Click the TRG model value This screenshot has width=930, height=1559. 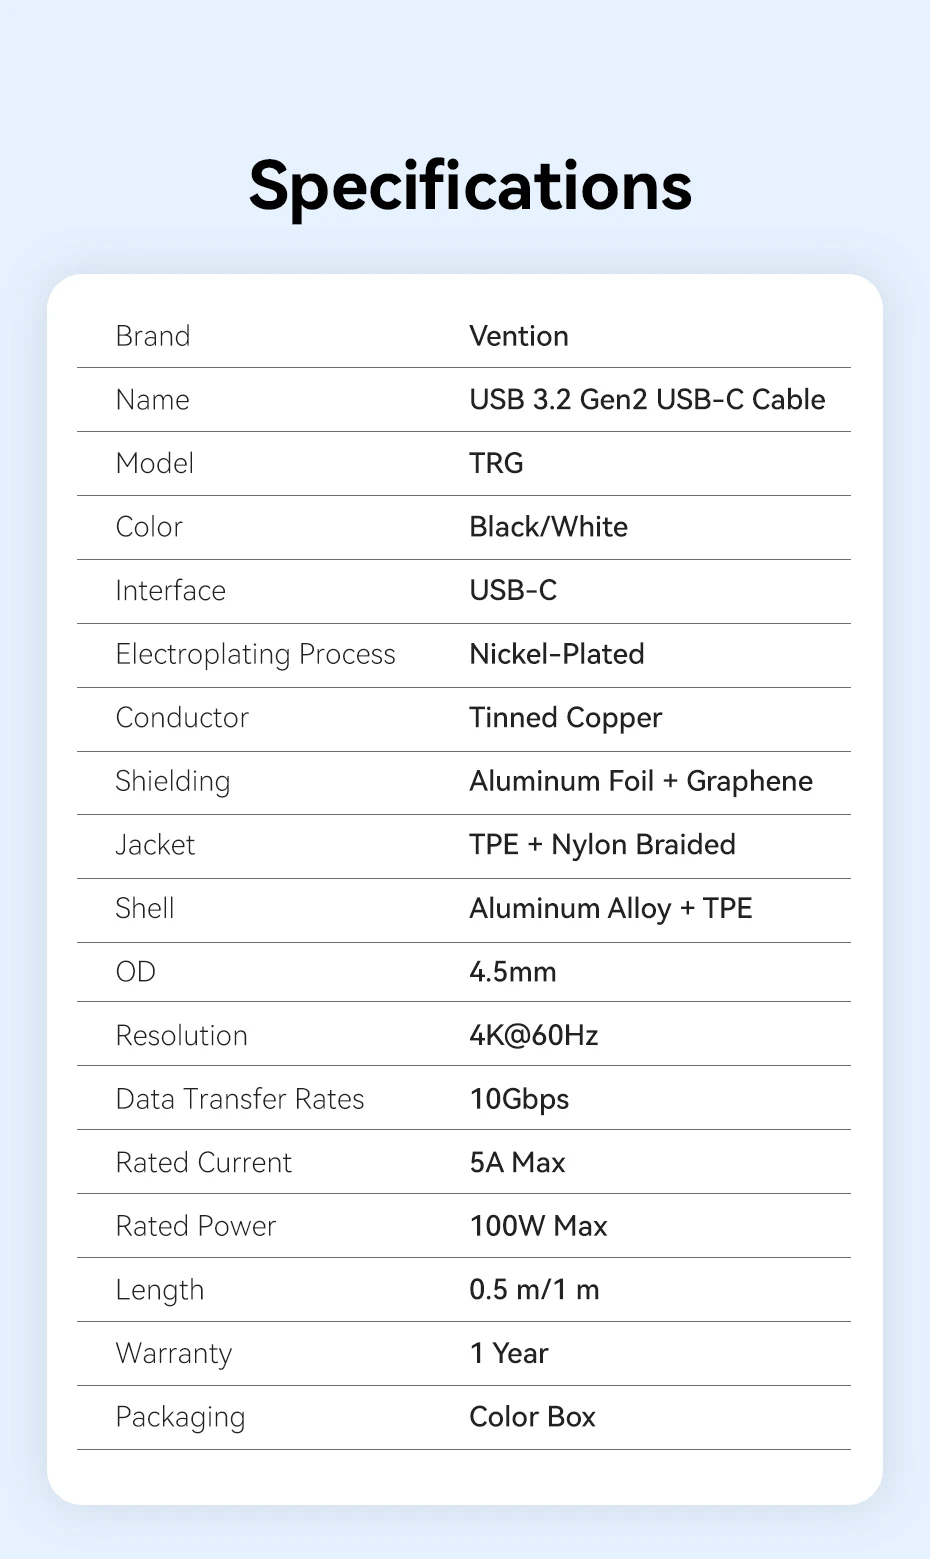(x=496, y=463)
